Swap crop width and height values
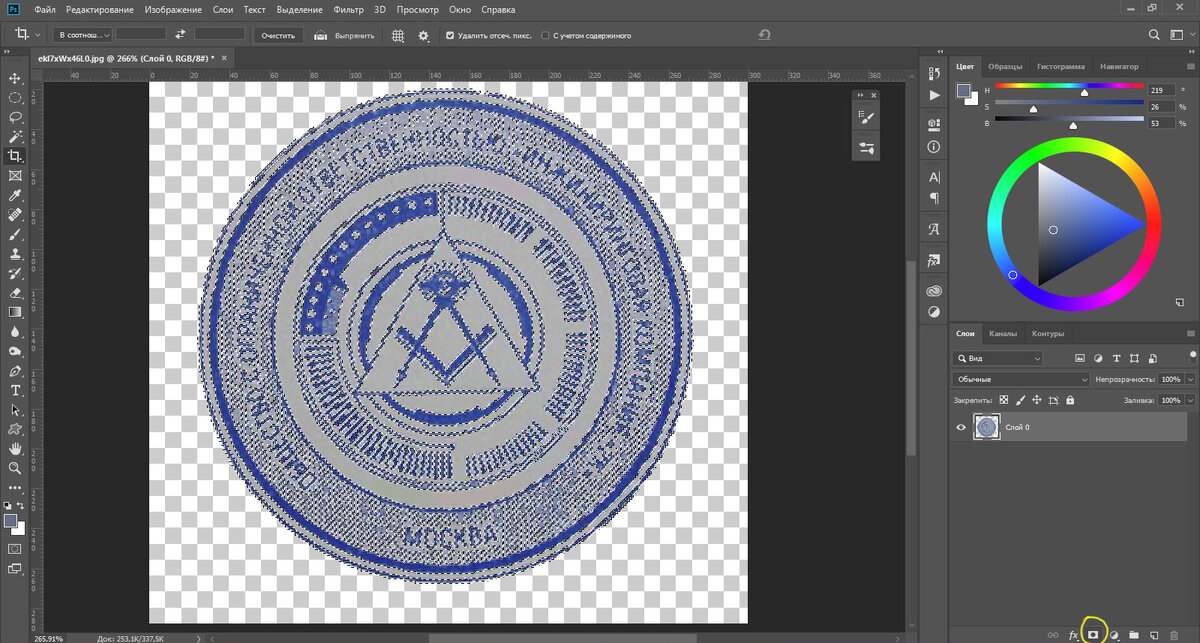This screenshot has width=1200, height=643. (181, 34)
